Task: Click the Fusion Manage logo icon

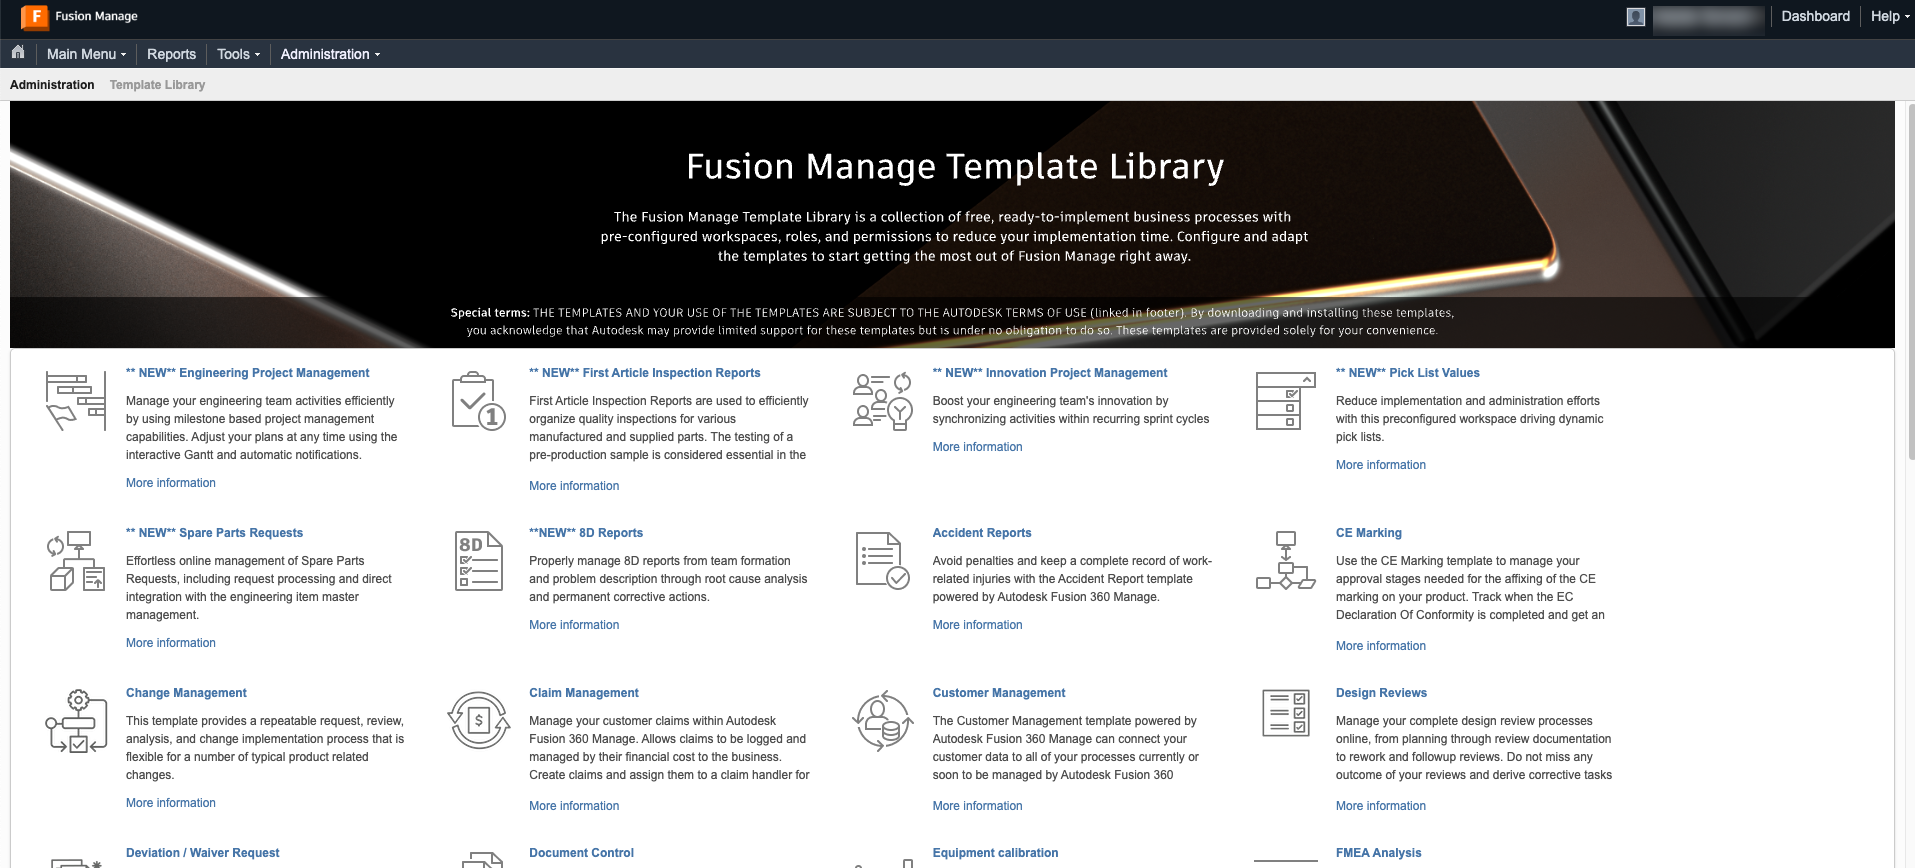Action: pos(35,17)
